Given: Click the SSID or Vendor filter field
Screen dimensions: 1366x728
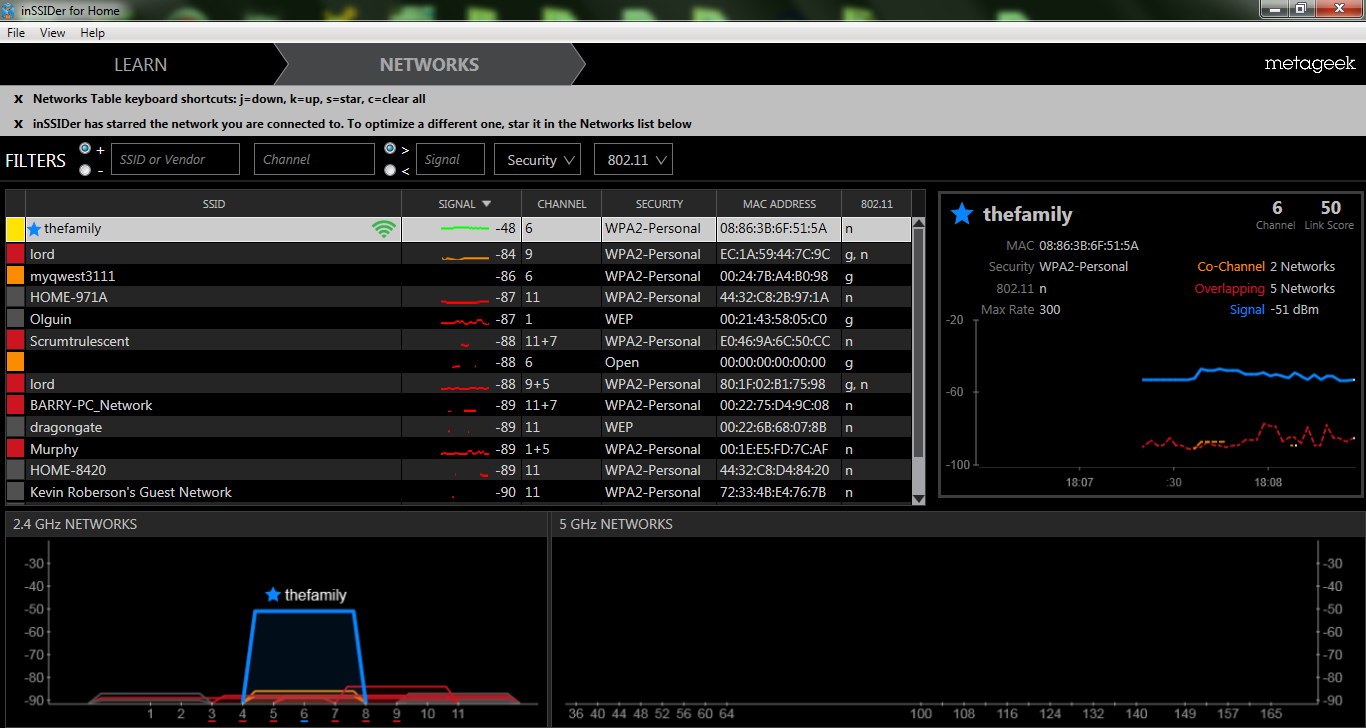Looking at the screenshot, I should [x=175, y=159].
